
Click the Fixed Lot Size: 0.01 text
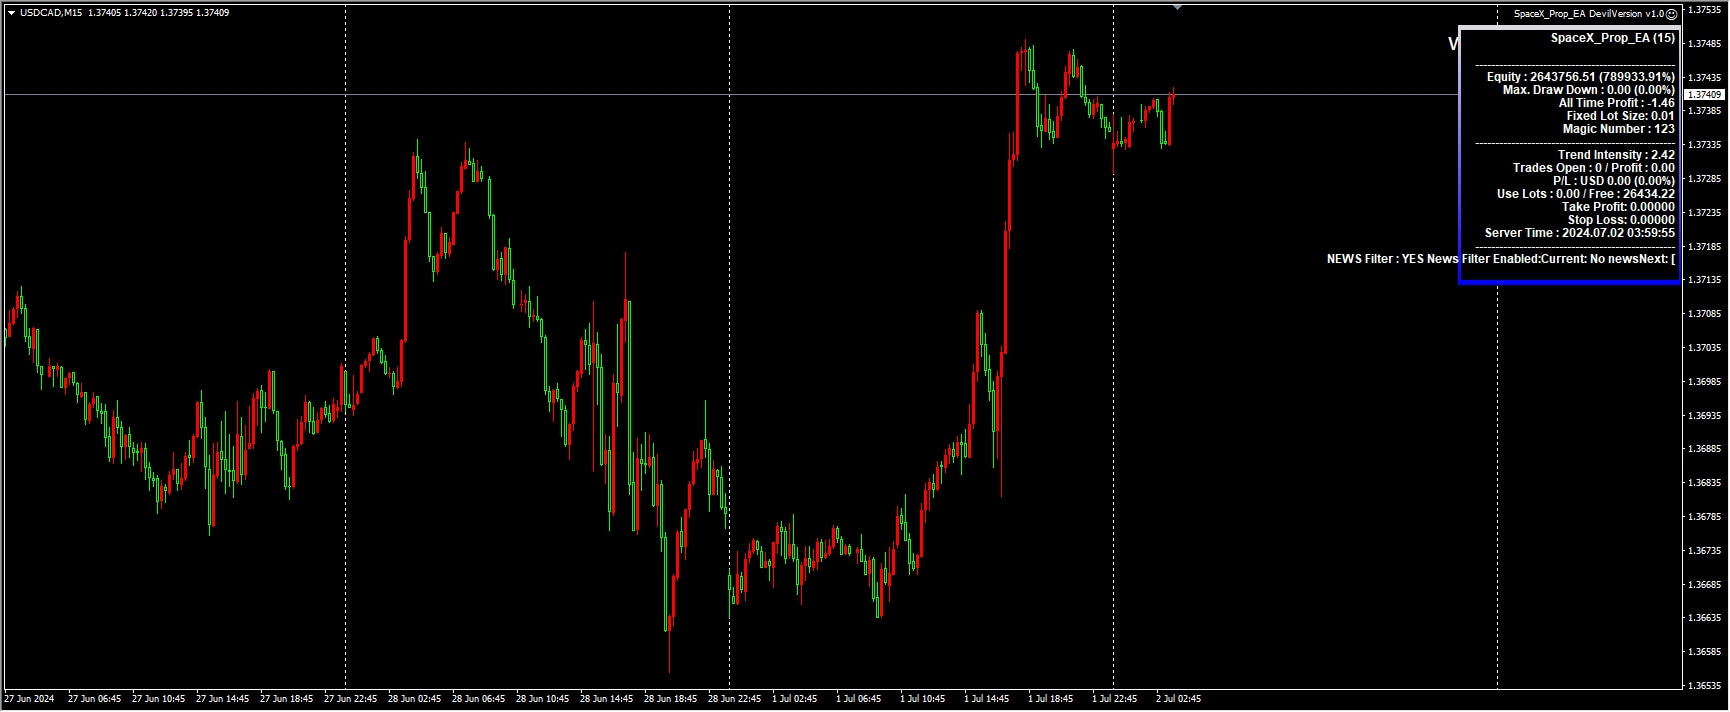[x=1620, y=116]
